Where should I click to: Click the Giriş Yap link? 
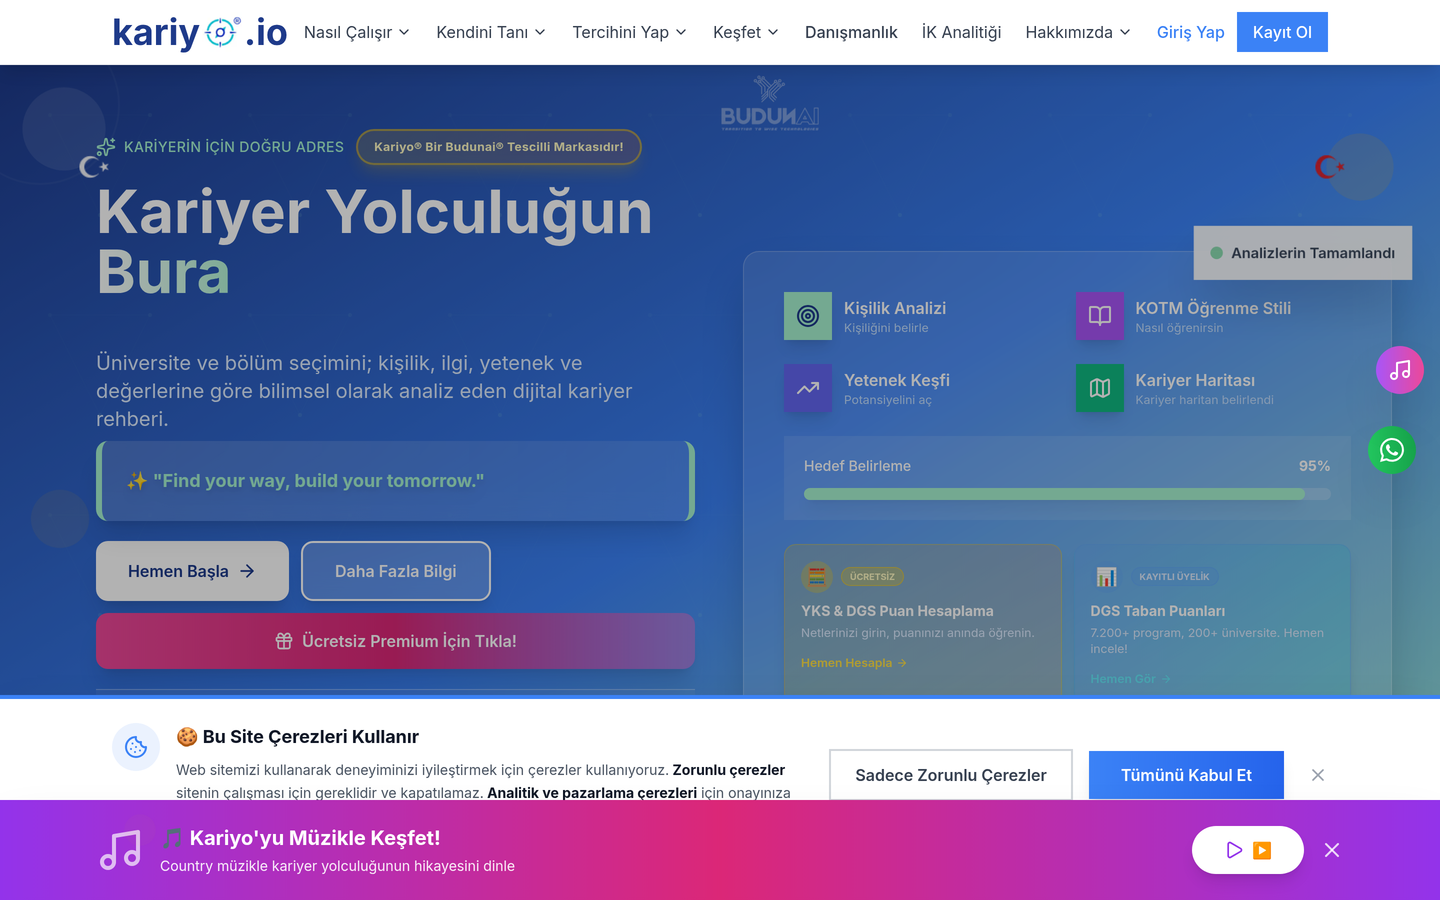point(1190,32)
